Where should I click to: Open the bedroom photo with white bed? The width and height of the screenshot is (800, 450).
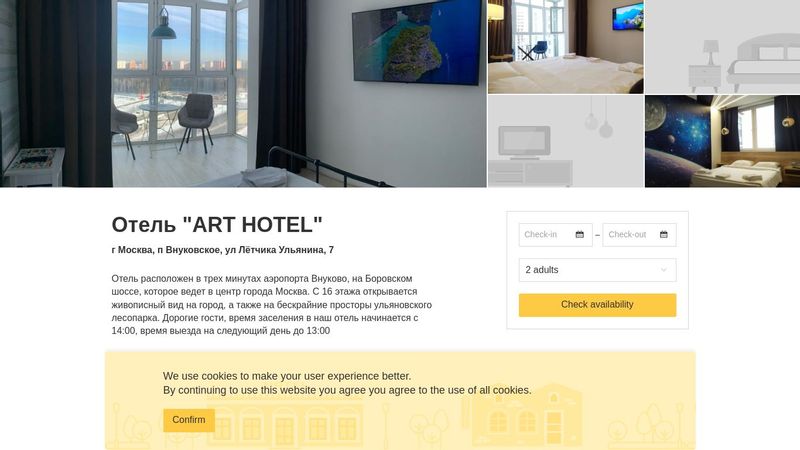566,46
